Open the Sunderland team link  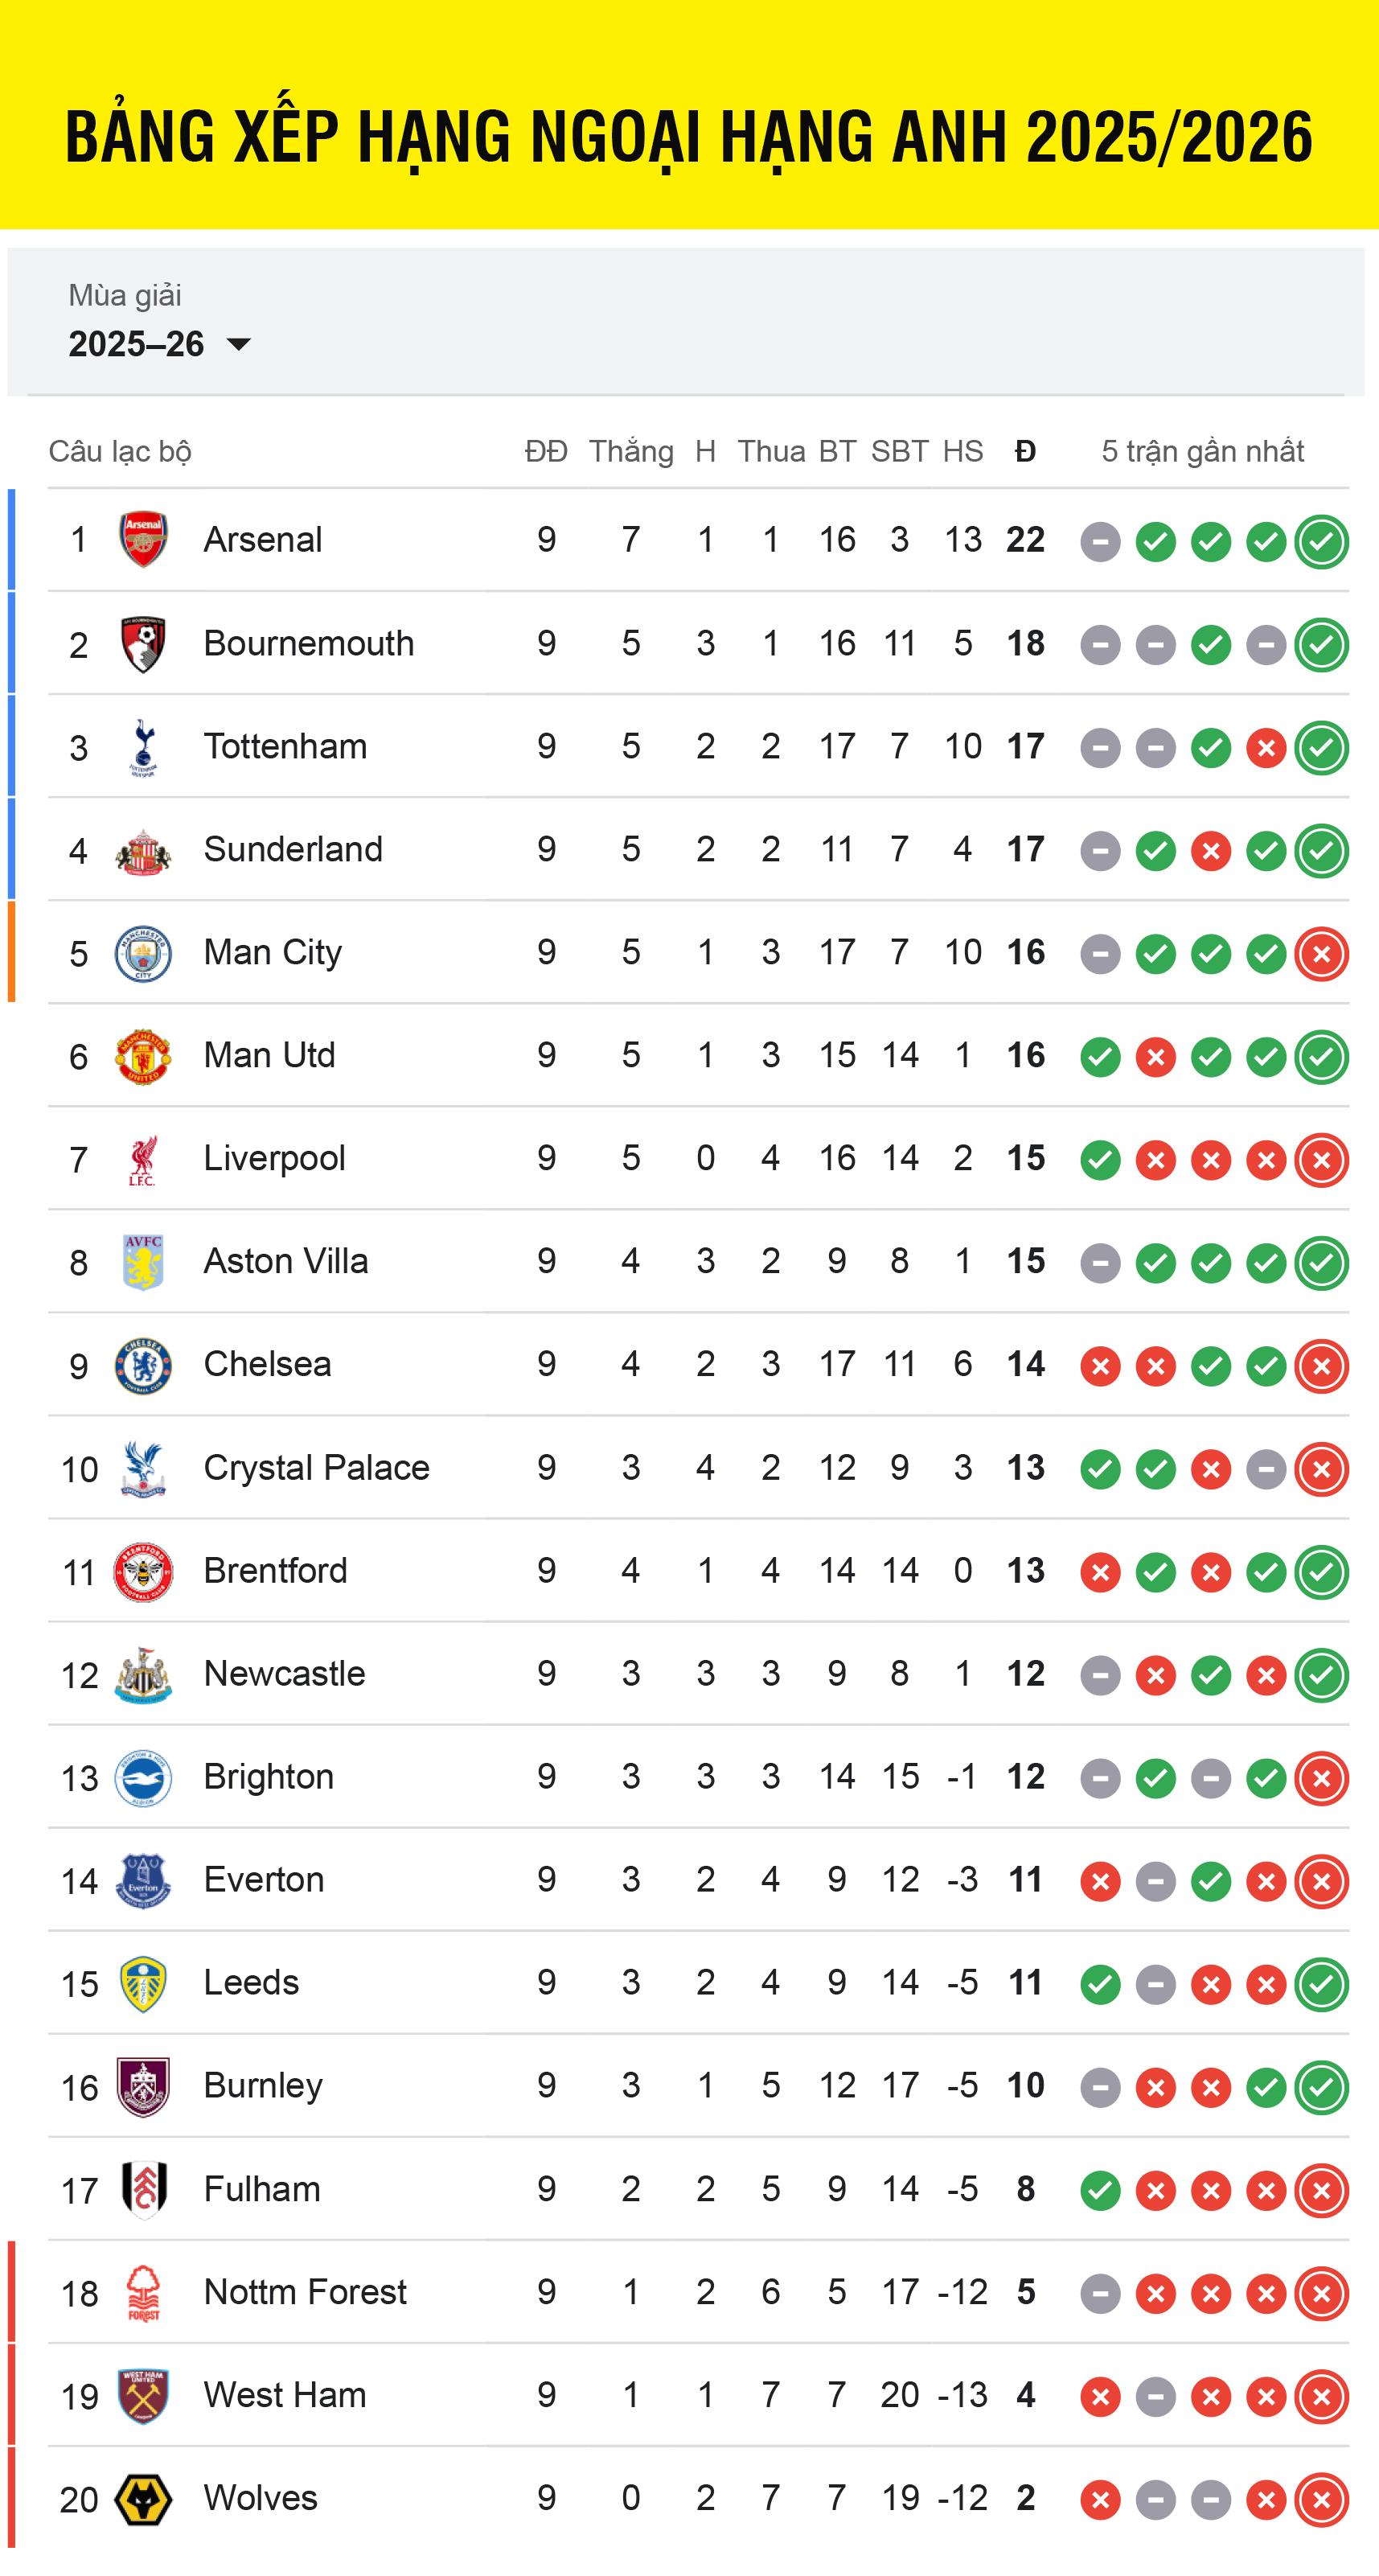293,849
